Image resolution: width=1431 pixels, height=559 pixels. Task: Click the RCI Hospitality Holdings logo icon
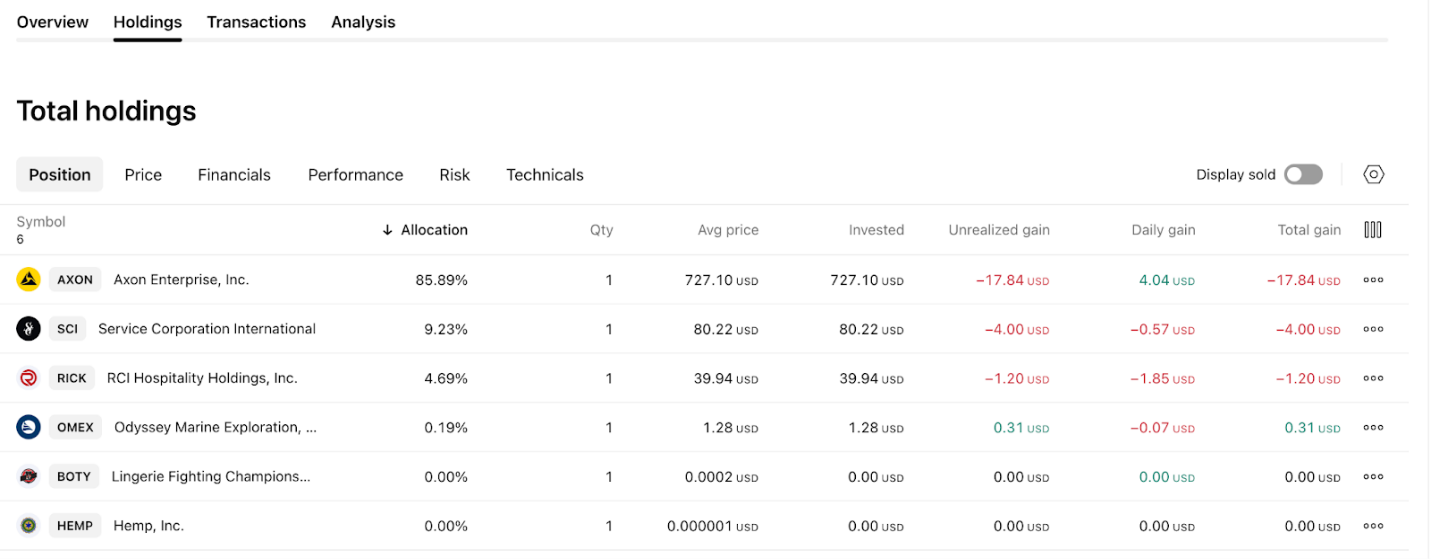point(28,378)
